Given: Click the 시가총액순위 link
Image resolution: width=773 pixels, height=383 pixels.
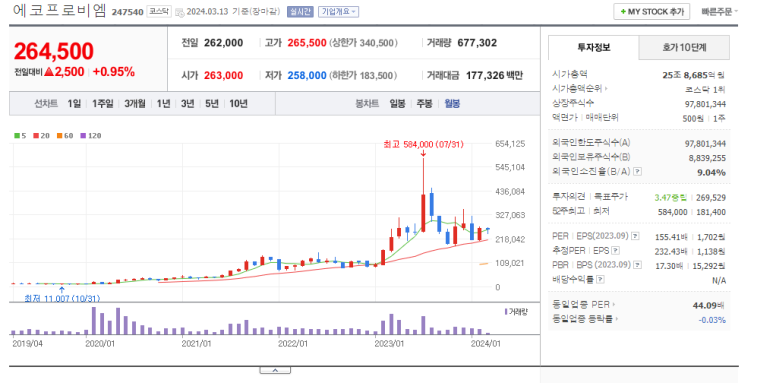Looking at the screenshot, I should (577, 89).
